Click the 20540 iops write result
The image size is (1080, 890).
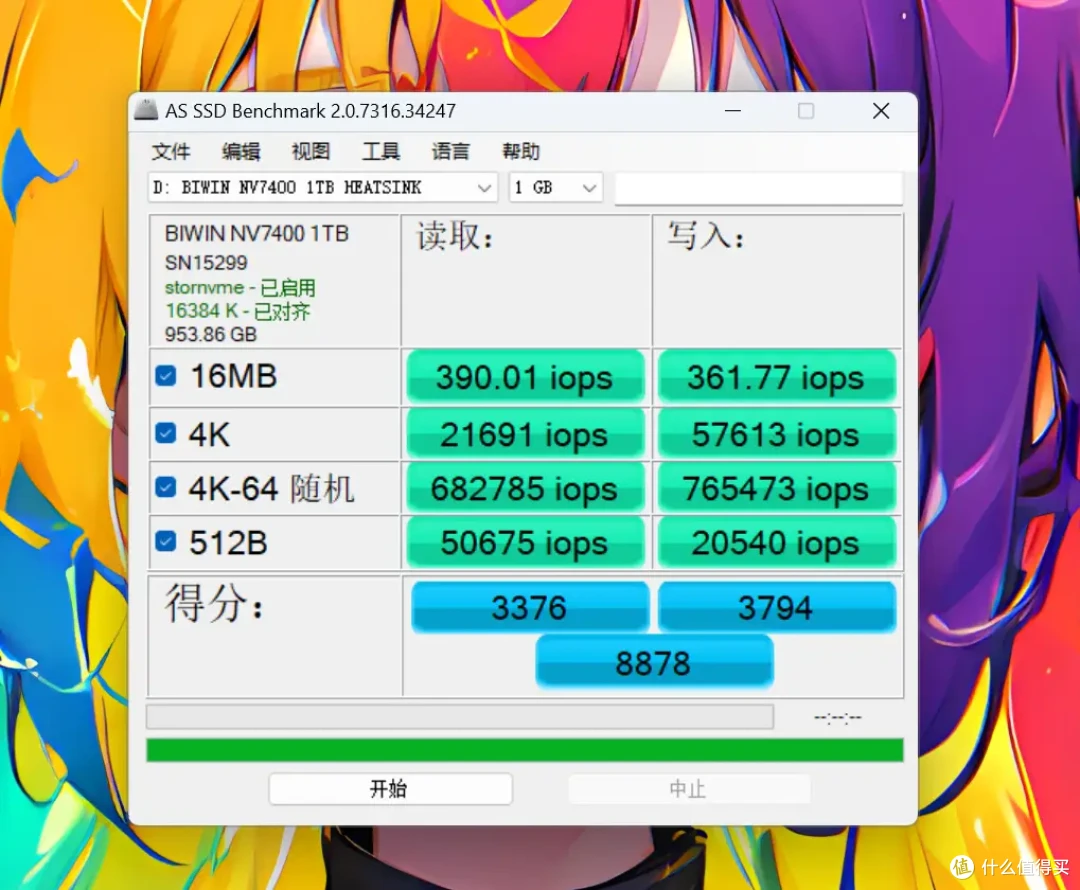(x=777, y=543)
